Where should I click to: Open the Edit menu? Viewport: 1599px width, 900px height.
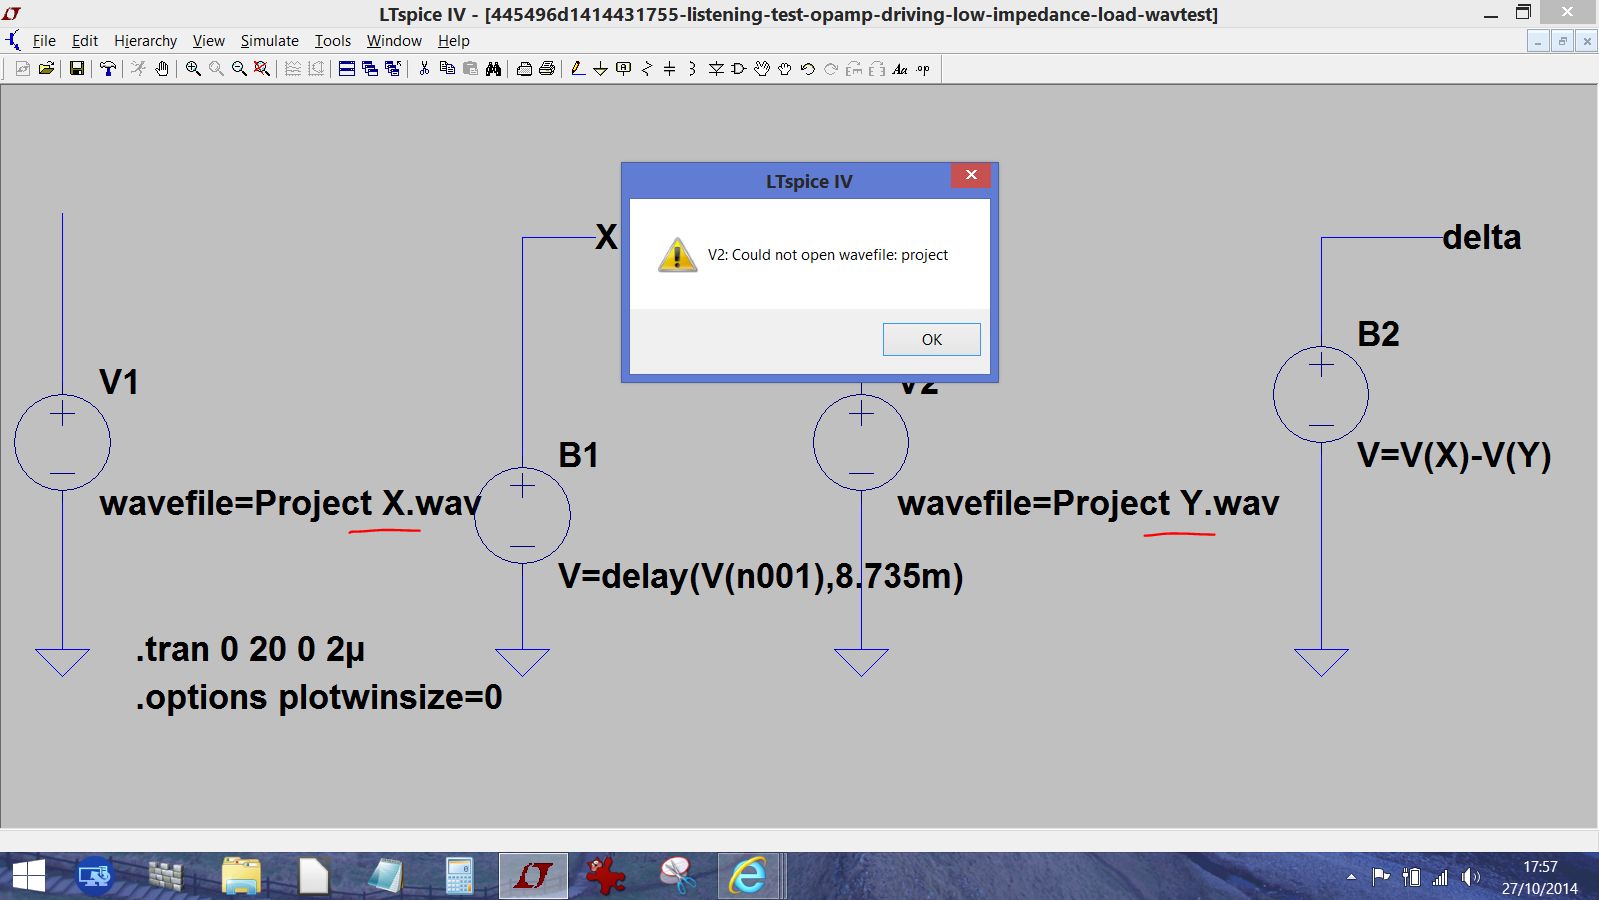coord(85,41)
